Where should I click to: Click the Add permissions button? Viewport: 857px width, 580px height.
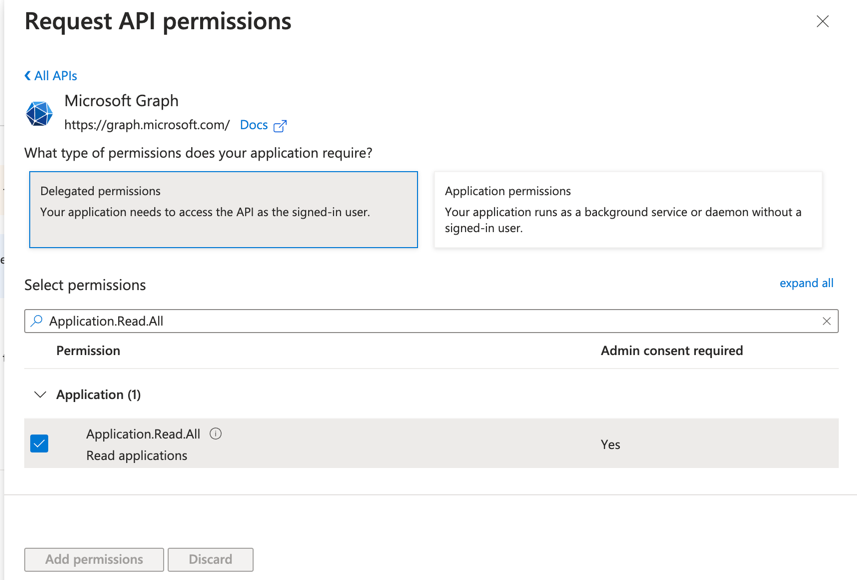[x=94, y=559]
